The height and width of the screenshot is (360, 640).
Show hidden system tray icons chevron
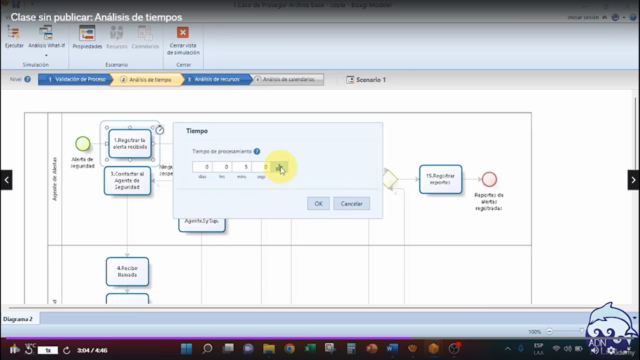click(508, 349)
